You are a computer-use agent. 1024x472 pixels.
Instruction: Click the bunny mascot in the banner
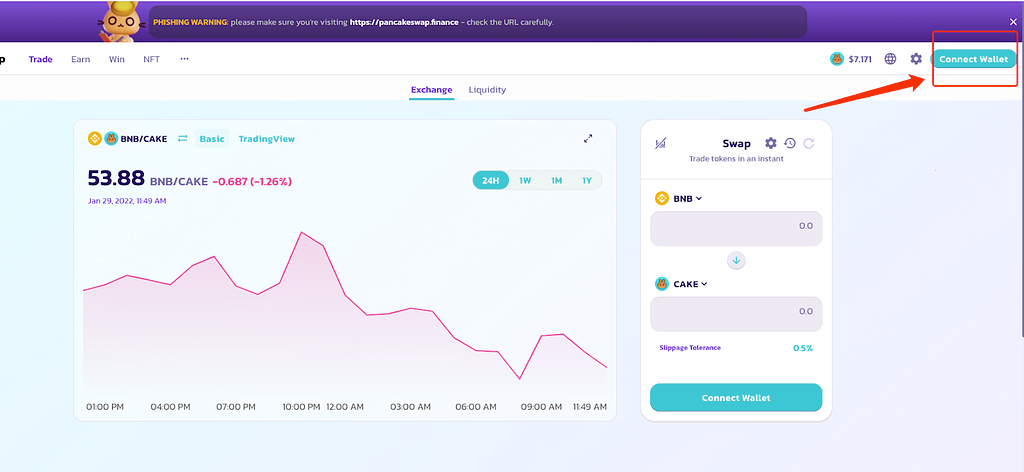click(121, 22)
